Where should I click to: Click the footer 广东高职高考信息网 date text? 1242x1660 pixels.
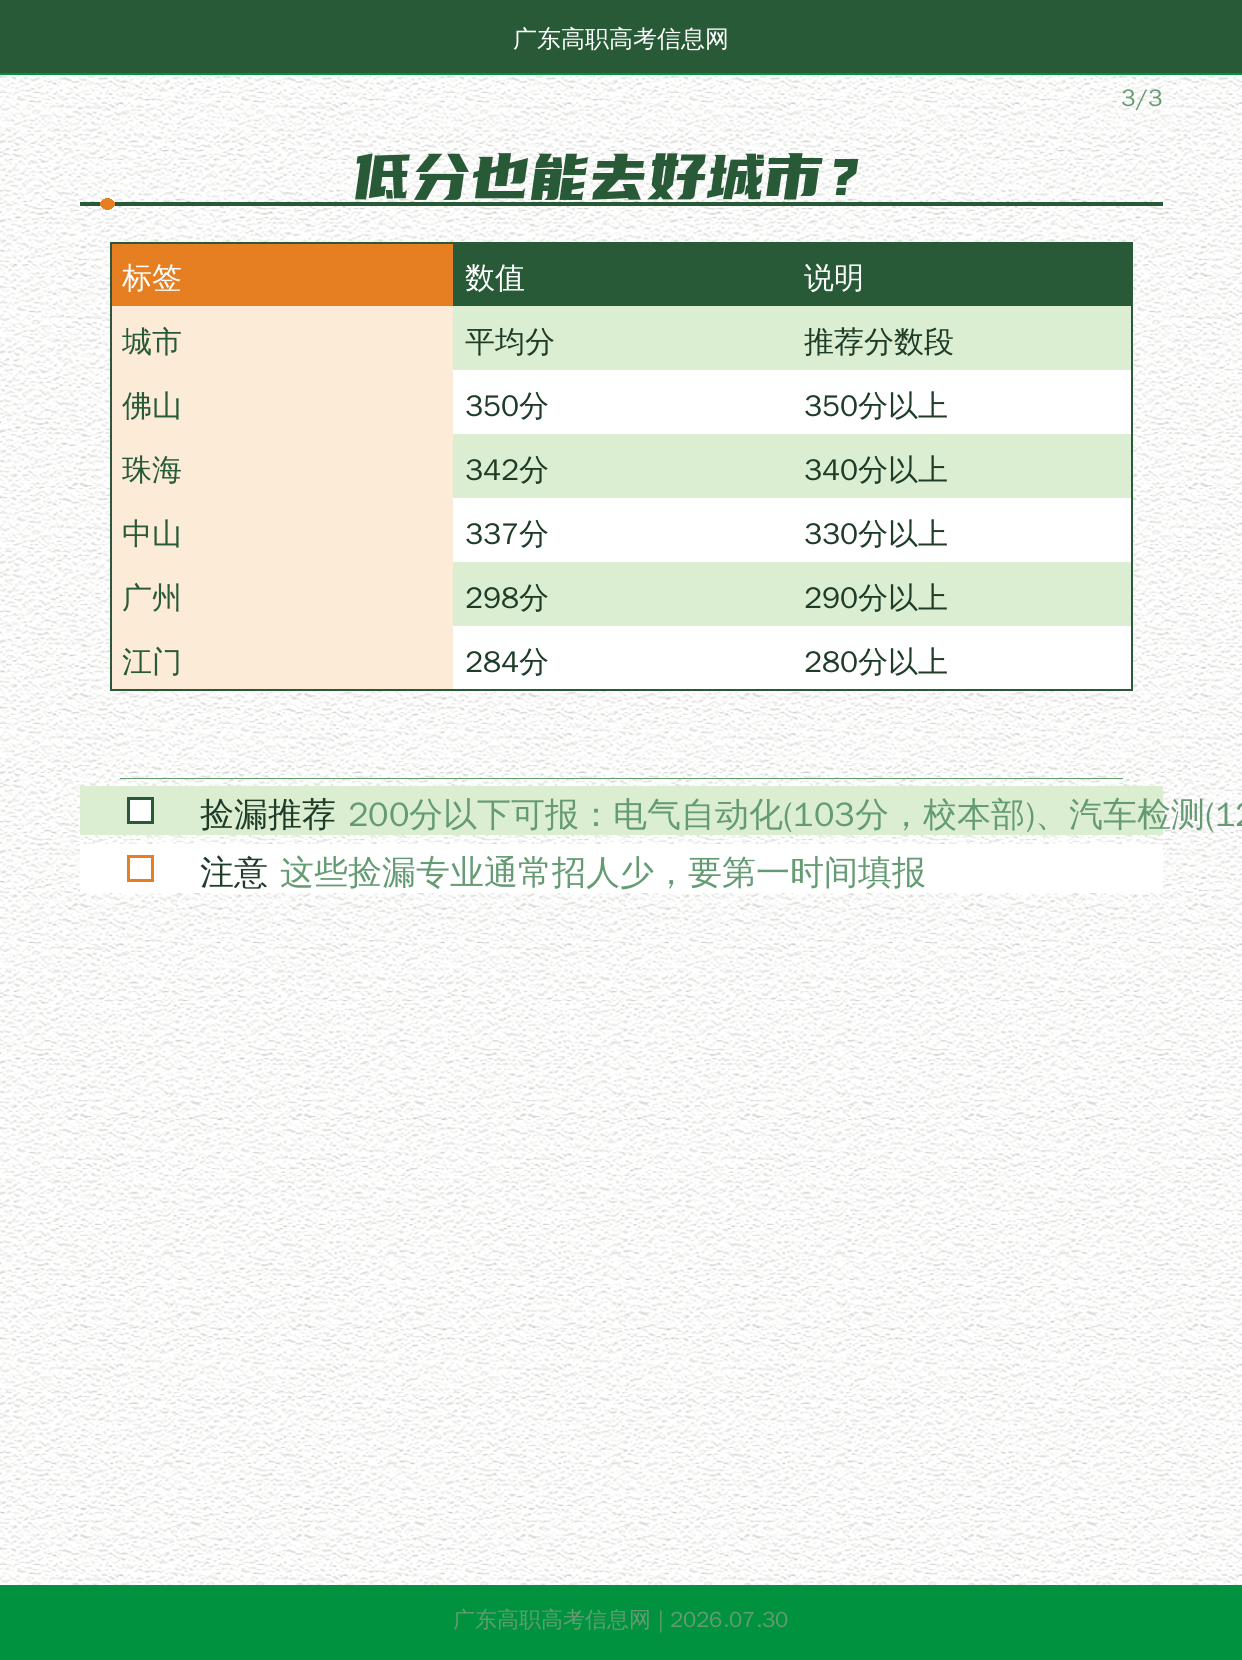coord(620,1620)
